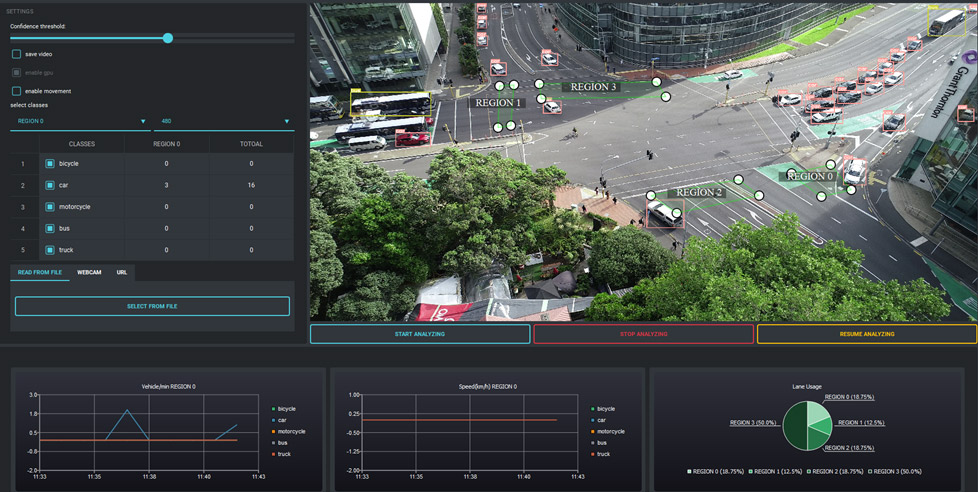This screenshot has width=978, height=492.
Task: Click the SELECT FROM FILE button
Action: pyautogui.click(x=152, y=306)
